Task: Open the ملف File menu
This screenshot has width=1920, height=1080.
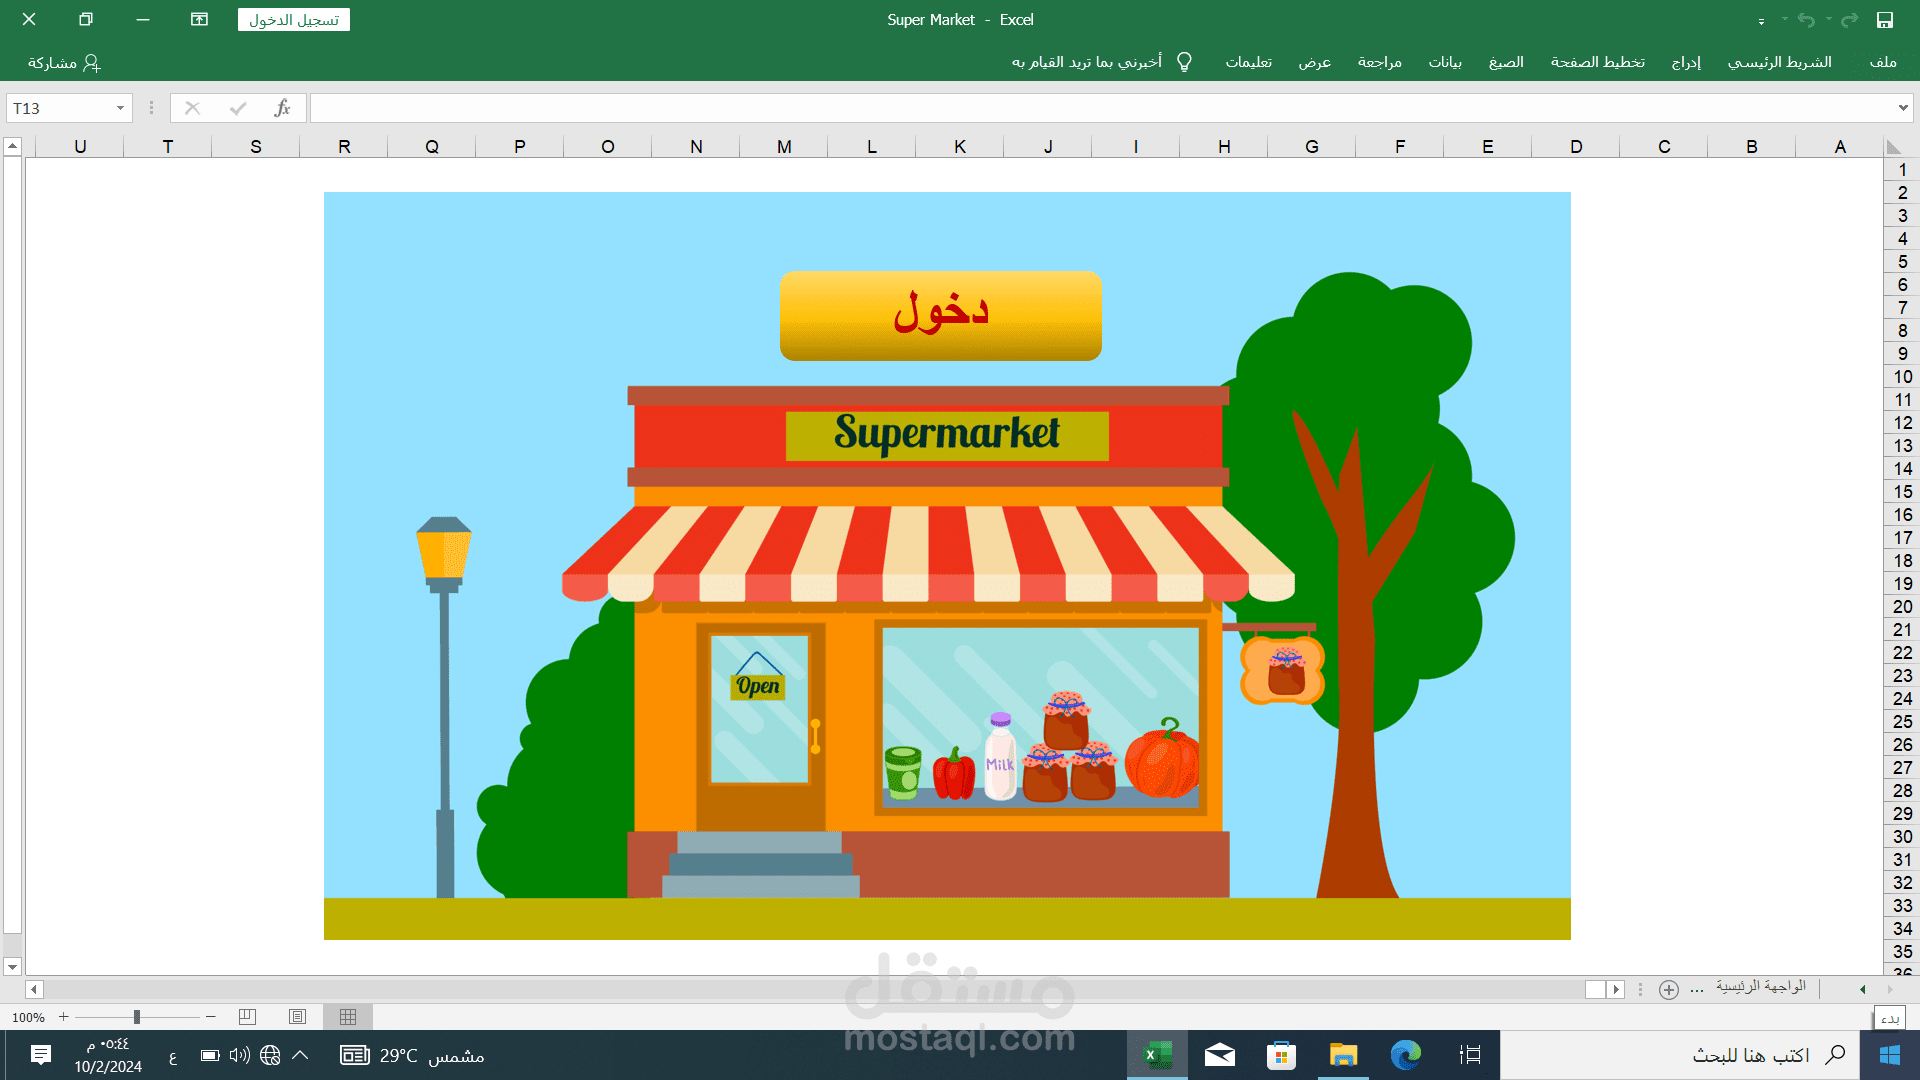Action: pos(1883,62)
